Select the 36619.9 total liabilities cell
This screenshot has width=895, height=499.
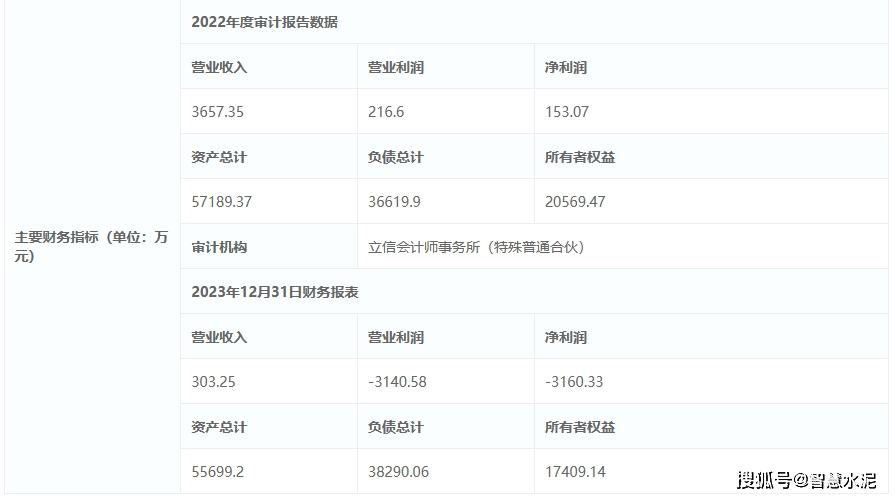395,202
